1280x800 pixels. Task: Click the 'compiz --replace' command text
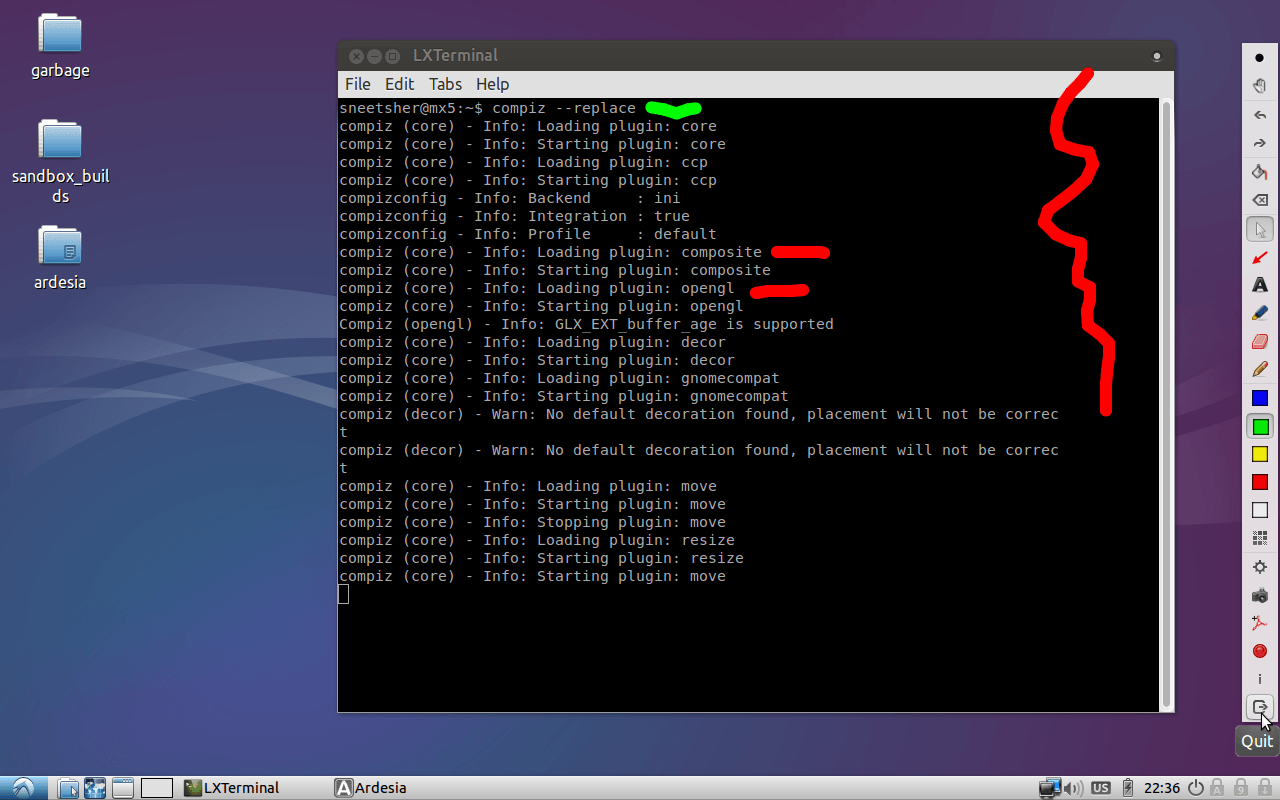tap(564, 108)
